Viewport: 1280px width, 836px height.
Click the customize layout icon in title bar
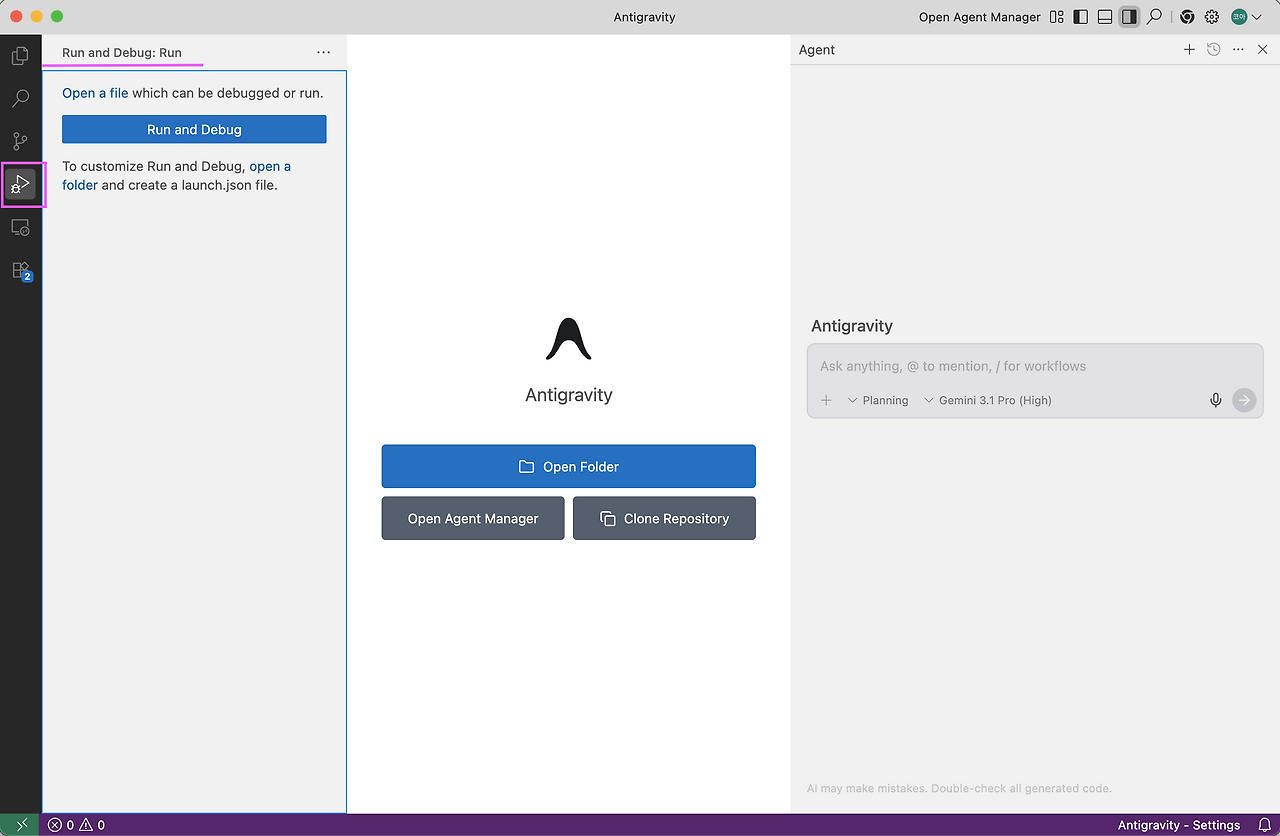pyautogui.click(x=1057, y=17)
